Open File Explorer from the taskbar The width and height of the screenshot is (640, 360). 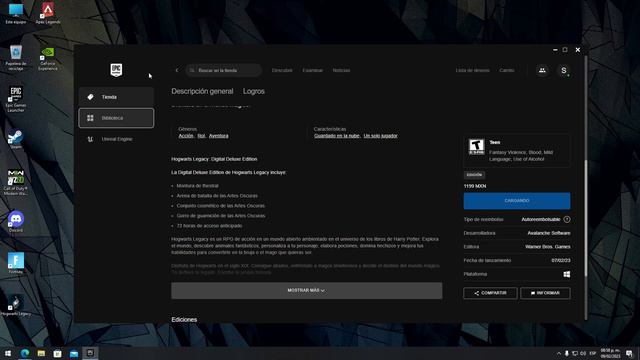[x=41, y=353]
